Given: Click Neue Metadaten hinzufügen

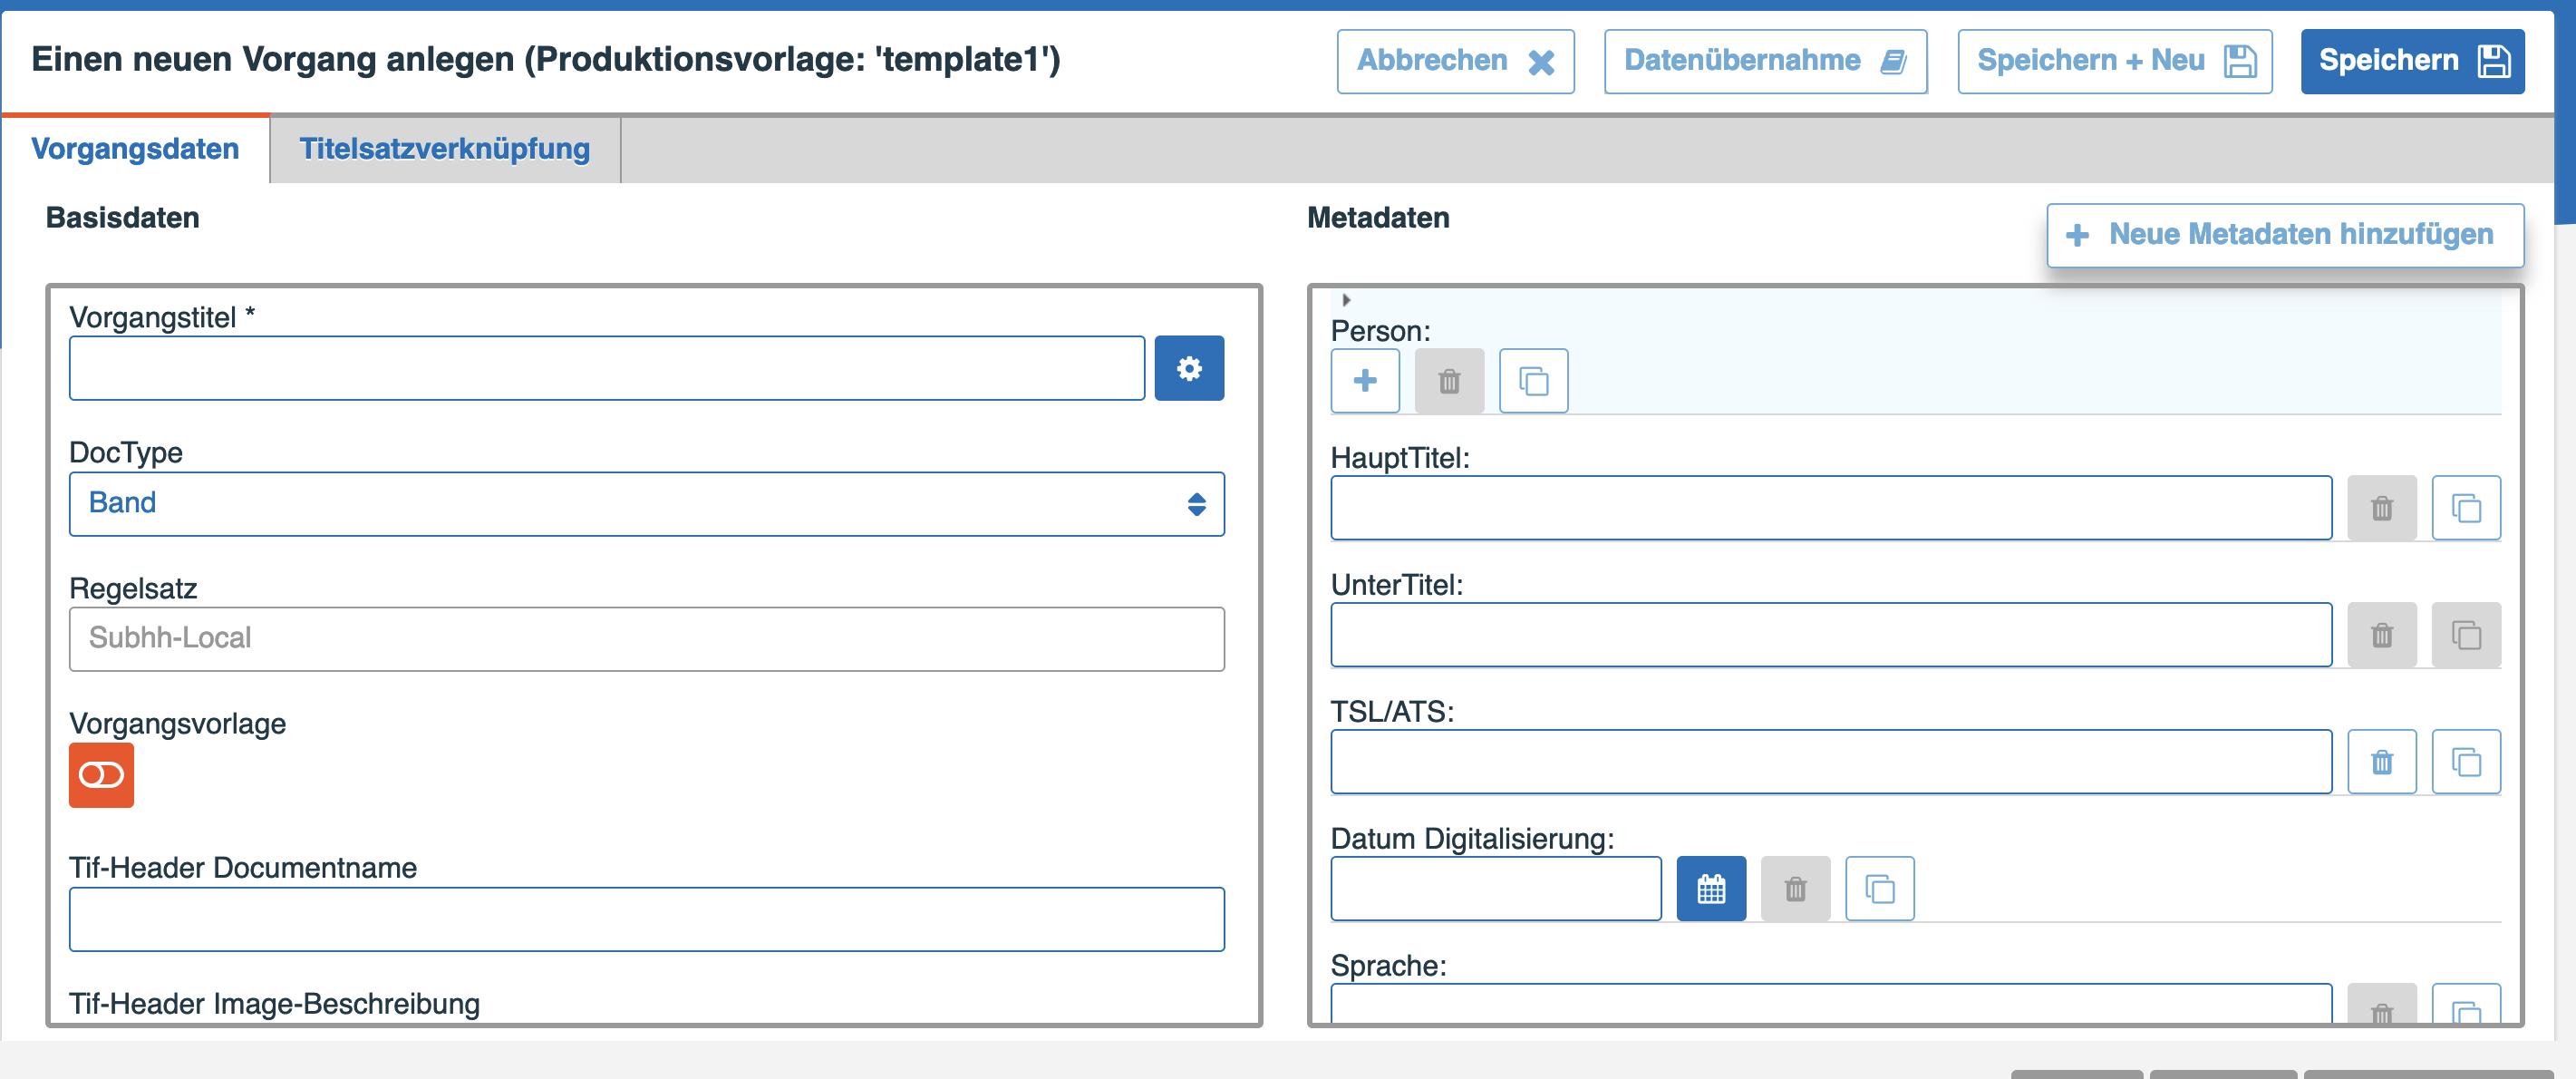Looking at the screenshot, I should [x=2284, y=235].
